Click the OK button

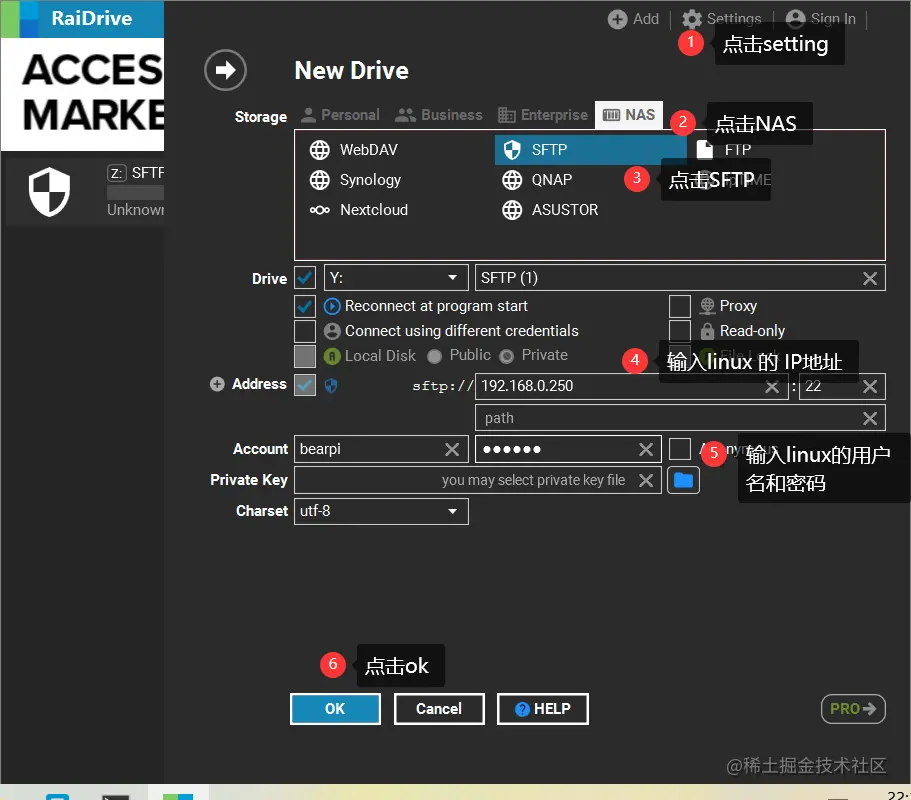point(335,709)
